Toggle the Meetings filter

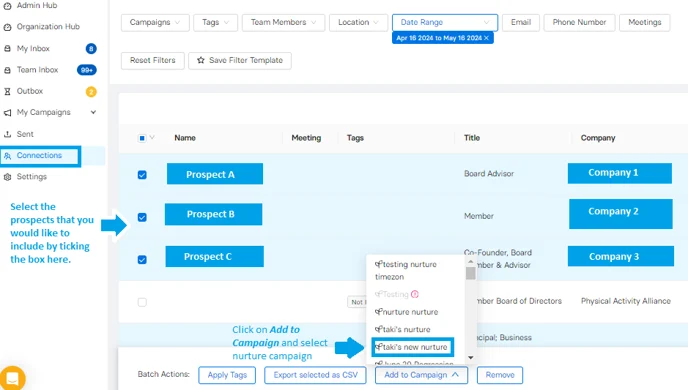(x=645, y=22)
